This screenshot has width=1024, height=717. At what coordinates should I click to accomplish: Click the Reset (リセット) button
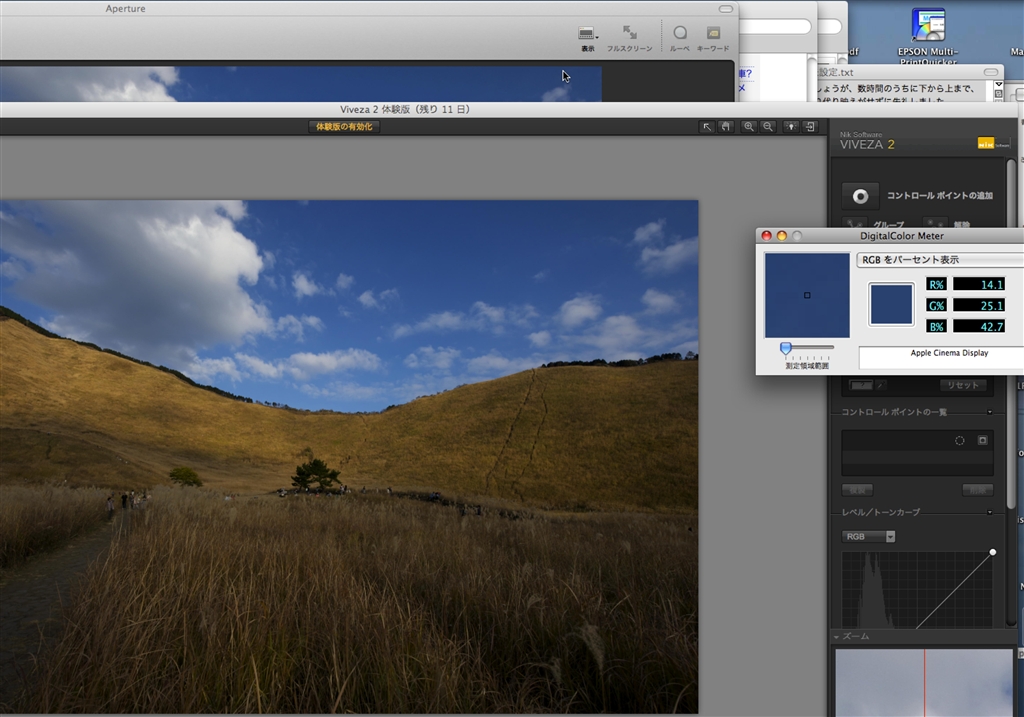963,385
